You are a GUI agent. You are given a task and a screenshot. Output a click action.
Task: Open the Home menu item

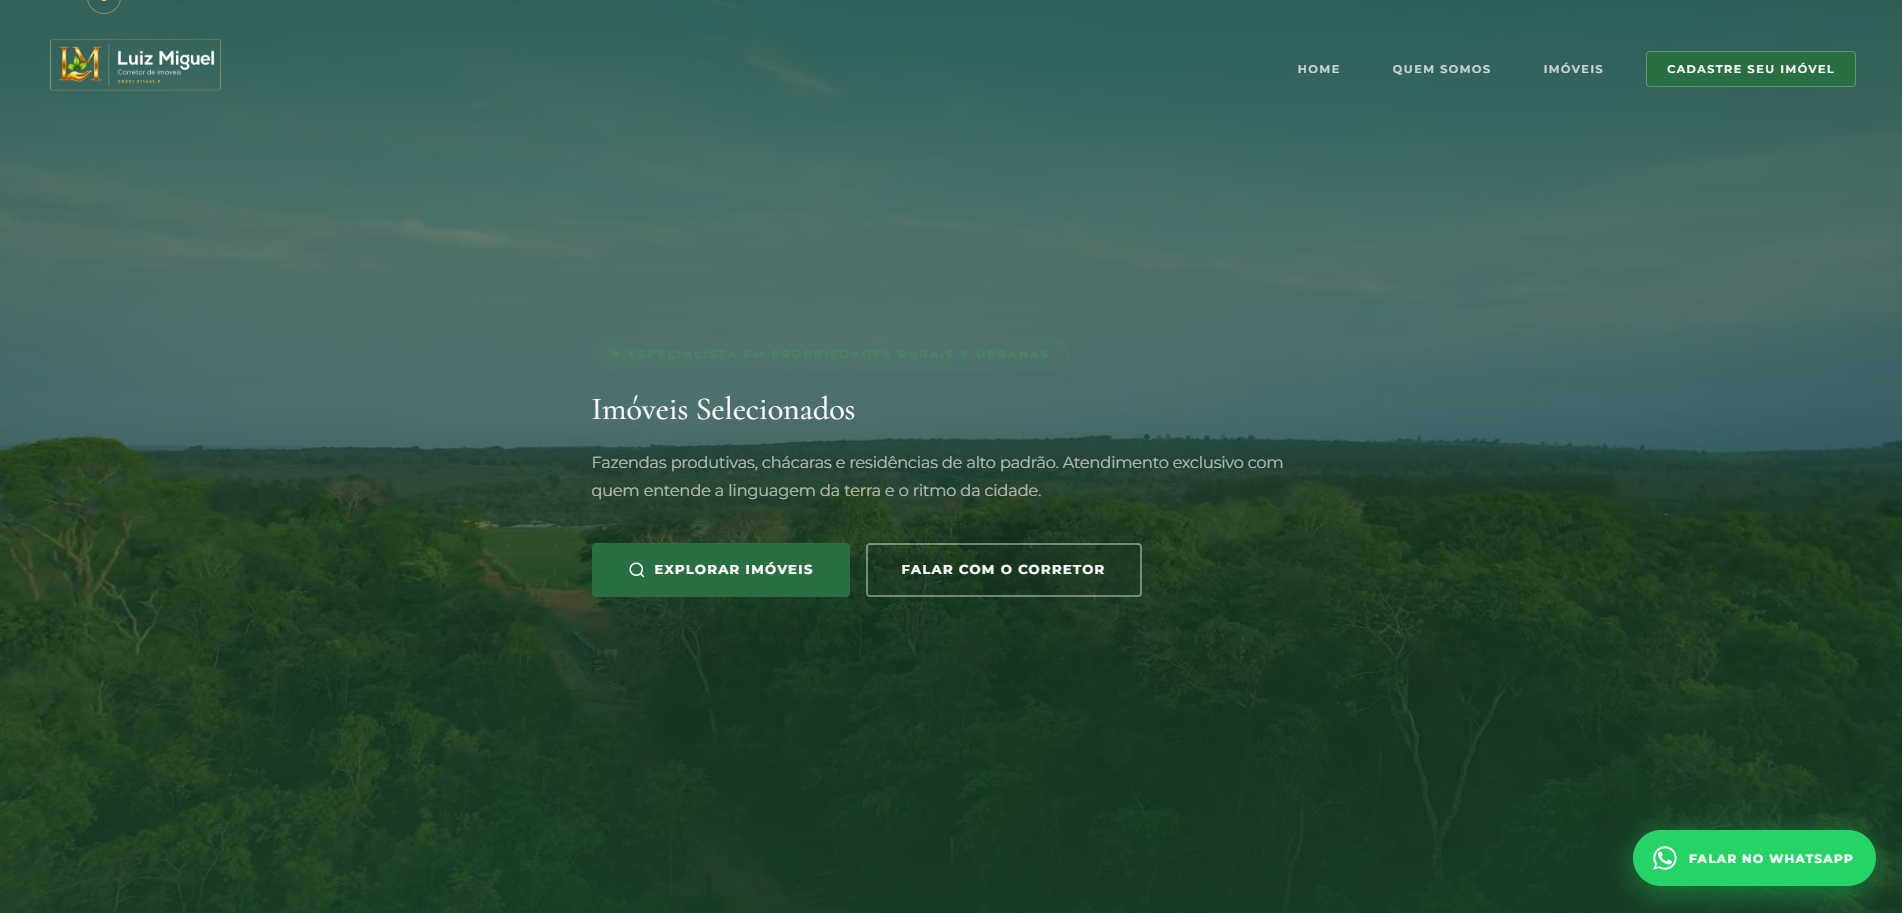tap(1318, 69)
